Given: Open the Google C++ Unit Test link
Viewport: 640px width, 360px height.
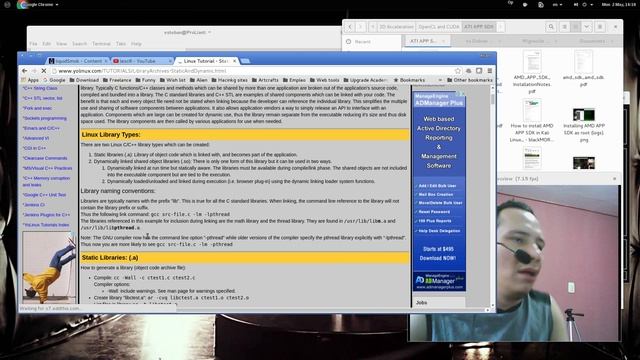Looking at the screenshot, I should [x=44, y=195].
